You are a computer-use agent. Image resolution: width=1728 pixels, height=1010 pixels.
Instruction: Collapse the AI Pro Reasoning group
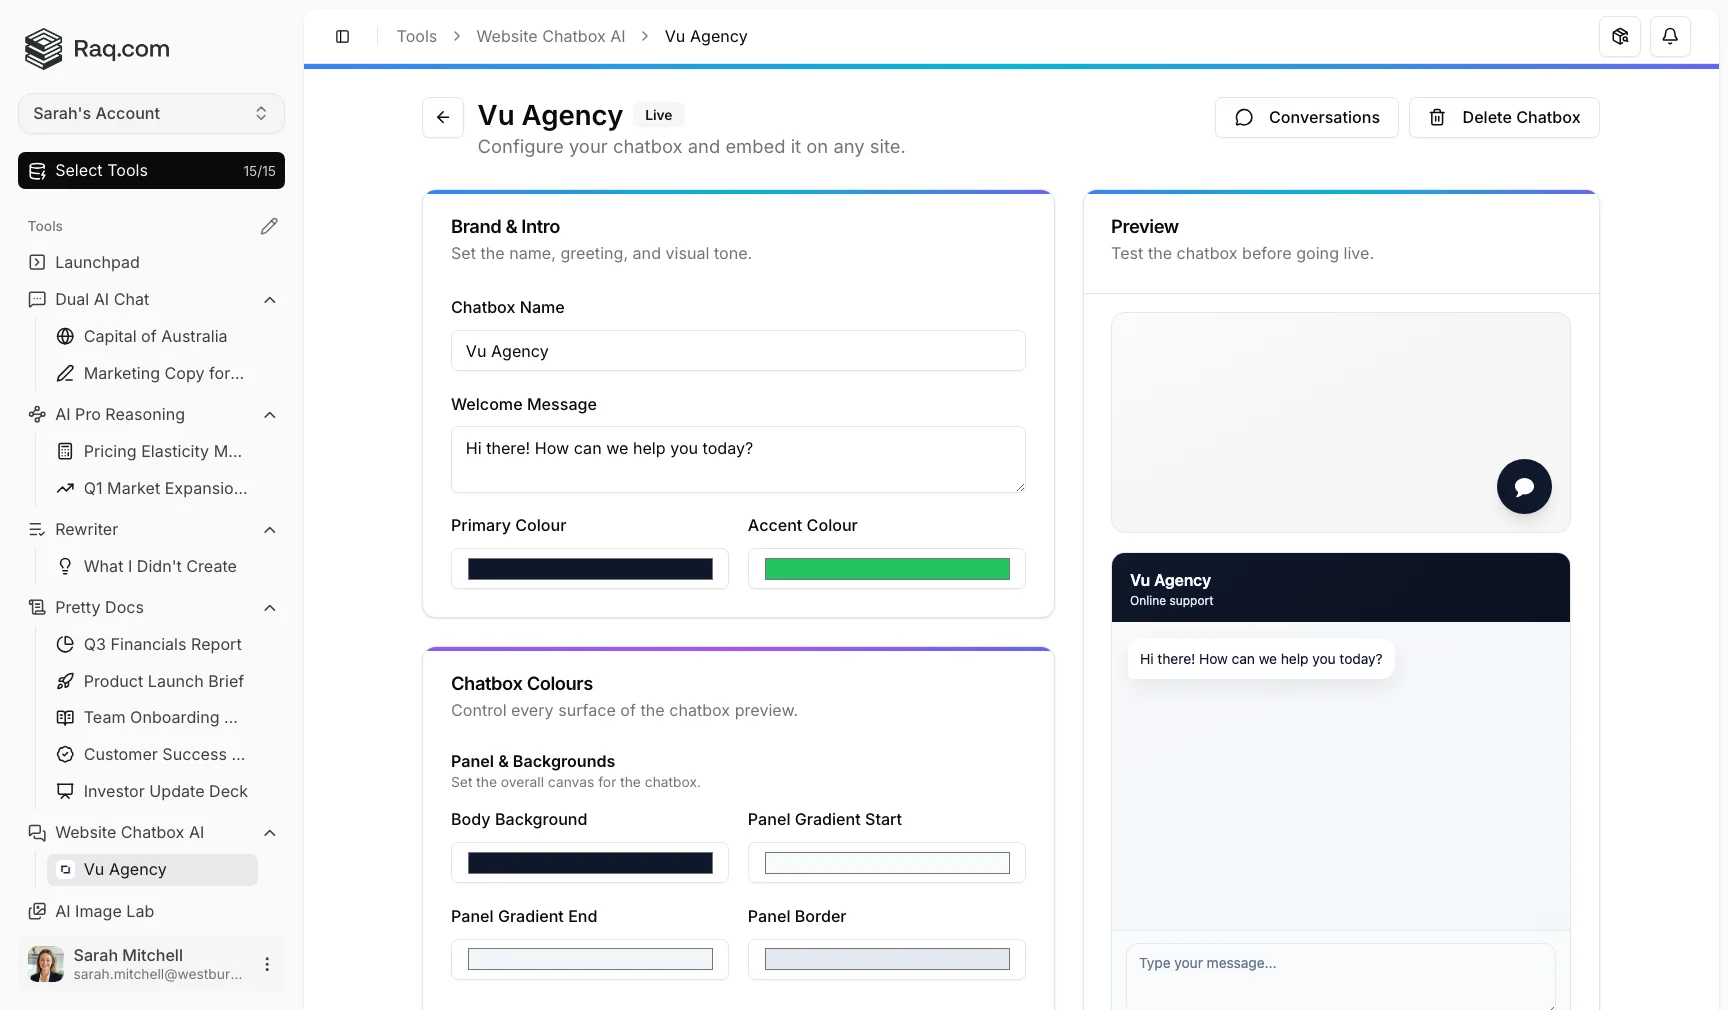[269, 415]
